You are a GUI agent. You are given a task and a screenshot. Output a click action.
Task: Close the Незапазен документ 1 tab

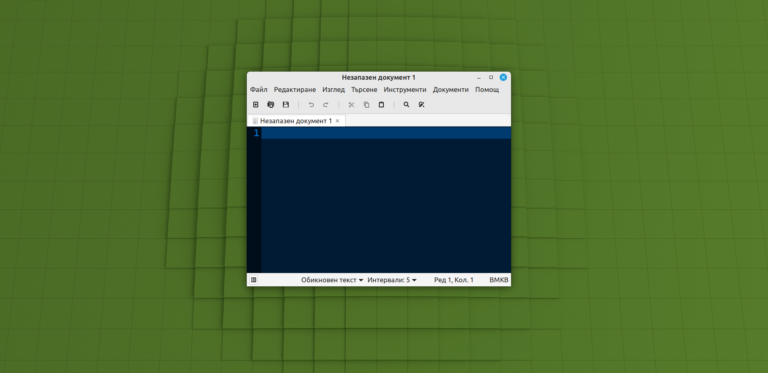pos(337,120)
